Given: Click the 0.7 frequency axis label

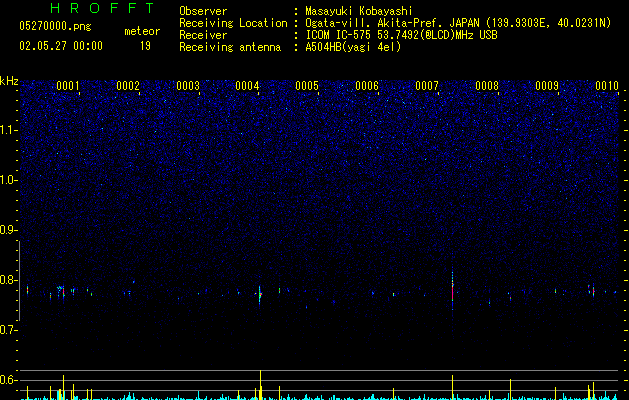Looking at the screenshot, I should pyautogui.click(x=9, y=330).
